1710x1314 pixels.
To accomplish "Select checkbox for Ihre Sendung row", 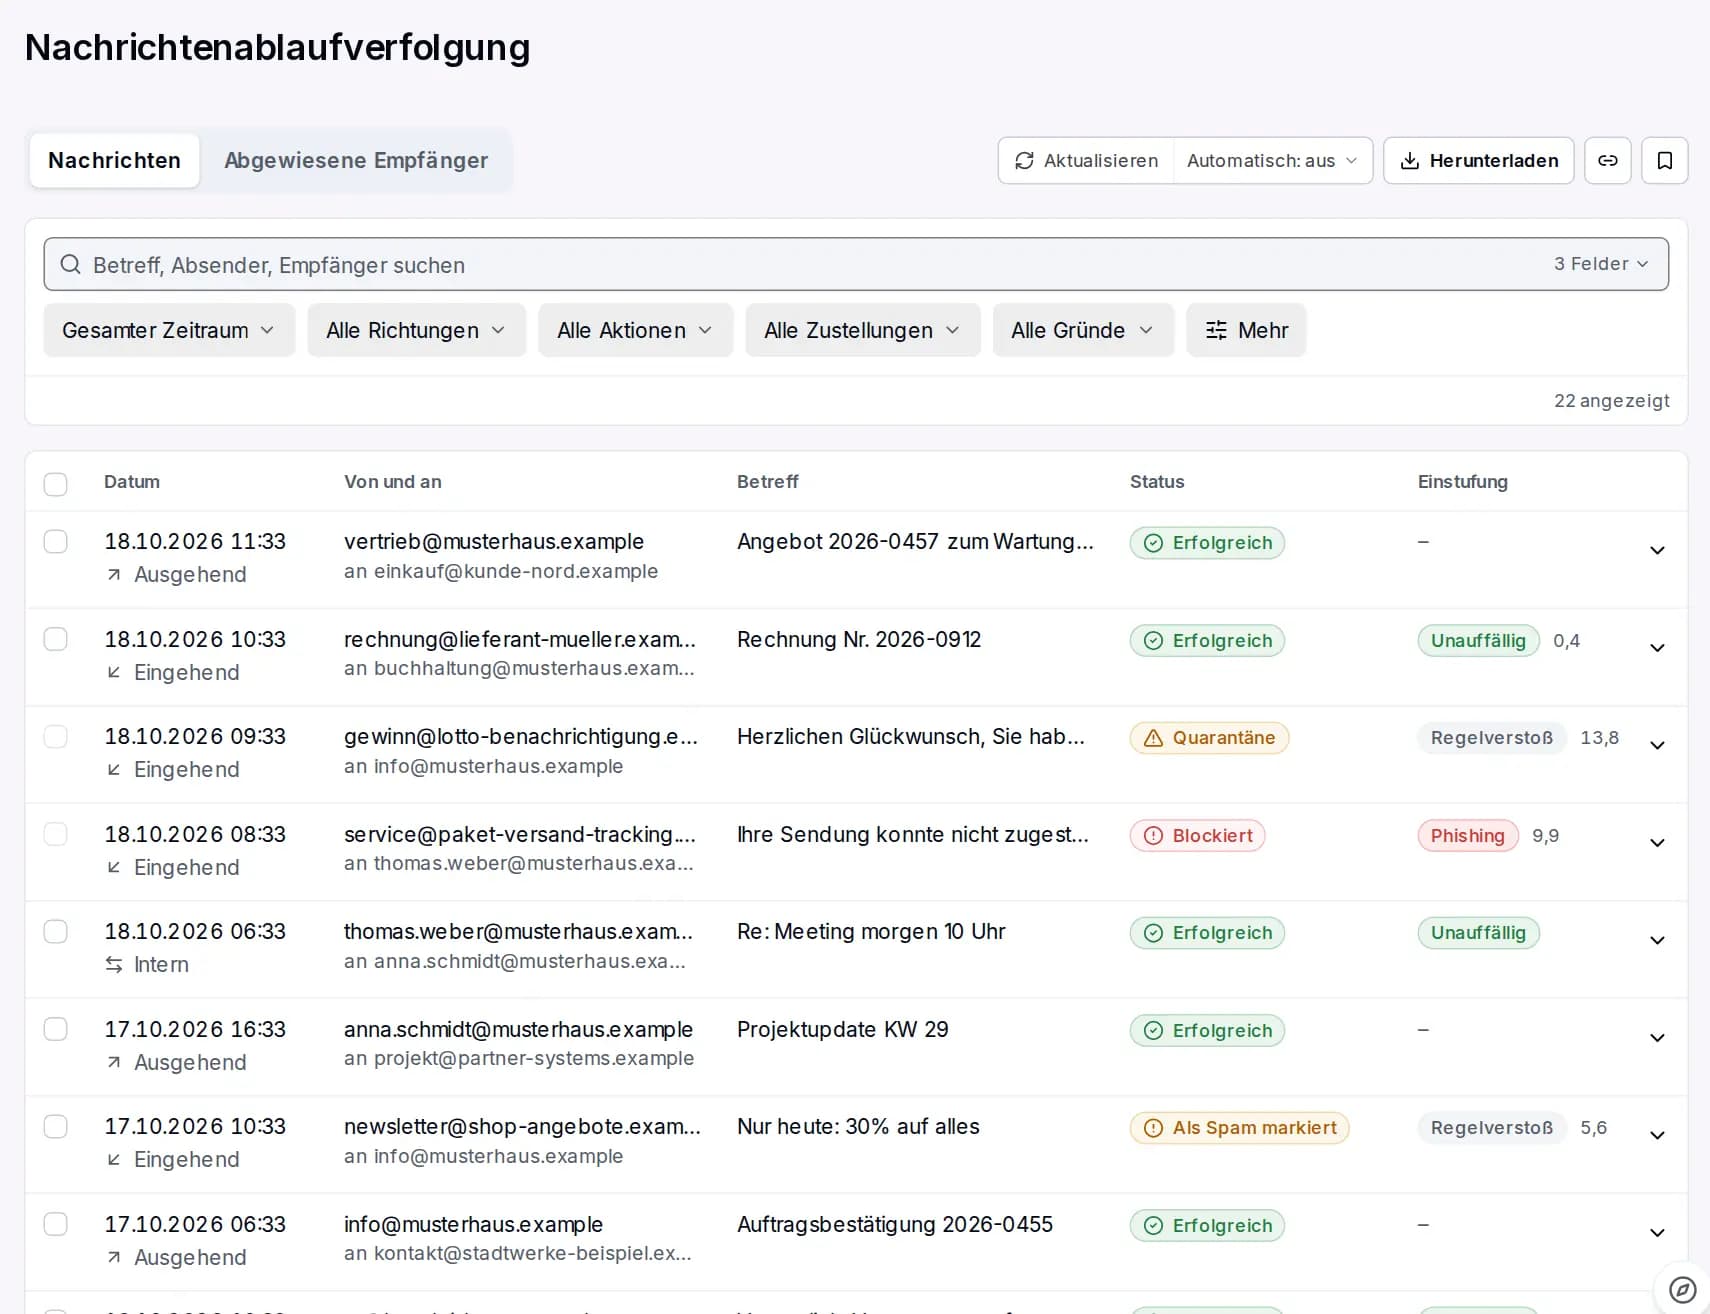I will pyautogui.click(x=56, y=834).
